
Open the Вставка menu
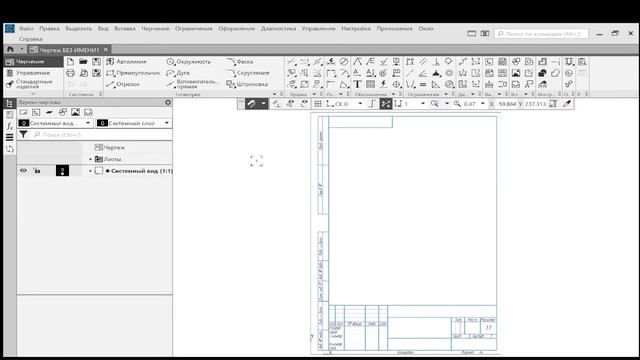click(124, 29)
